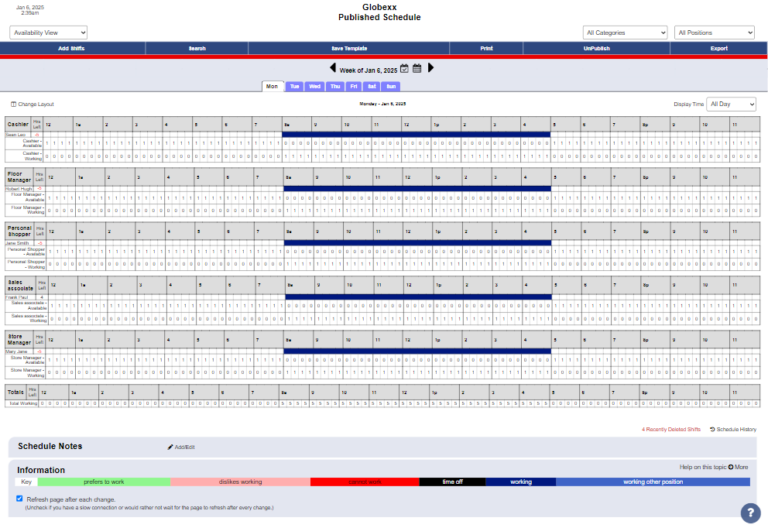Click the today calendar icon

coord(404,69)
